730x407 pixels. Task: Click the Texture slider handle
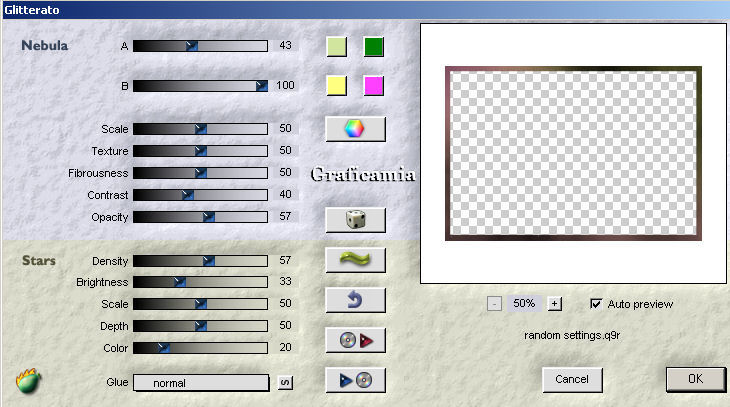tap(201, 151)
